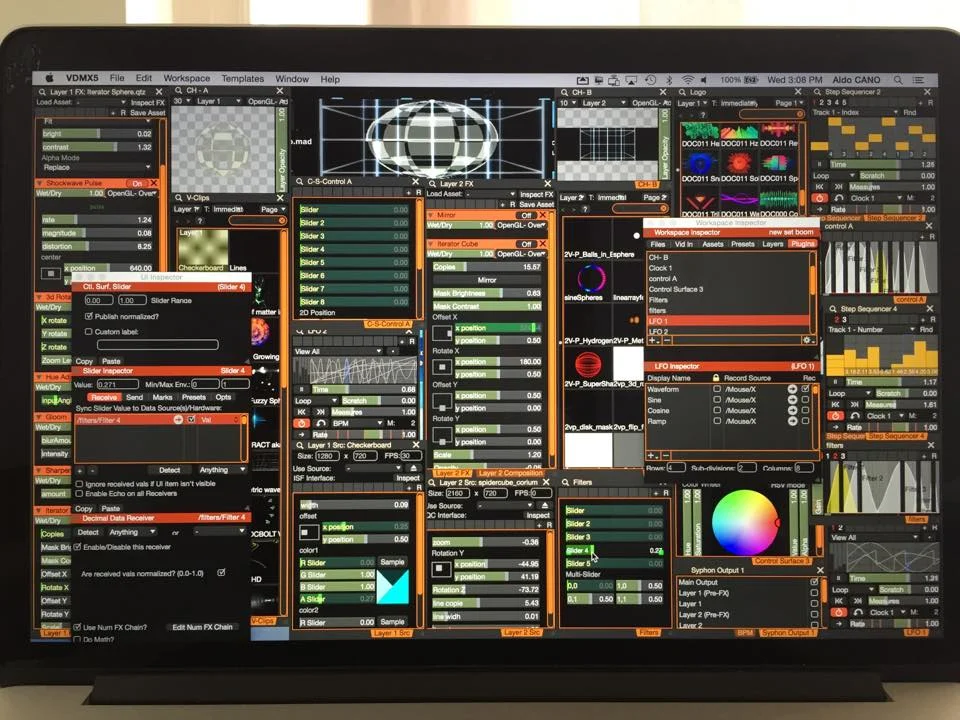The image size is (960, 720).
Task: Click the Wi-Fi icon in menu bar
Action: click(x=688, y=80)
